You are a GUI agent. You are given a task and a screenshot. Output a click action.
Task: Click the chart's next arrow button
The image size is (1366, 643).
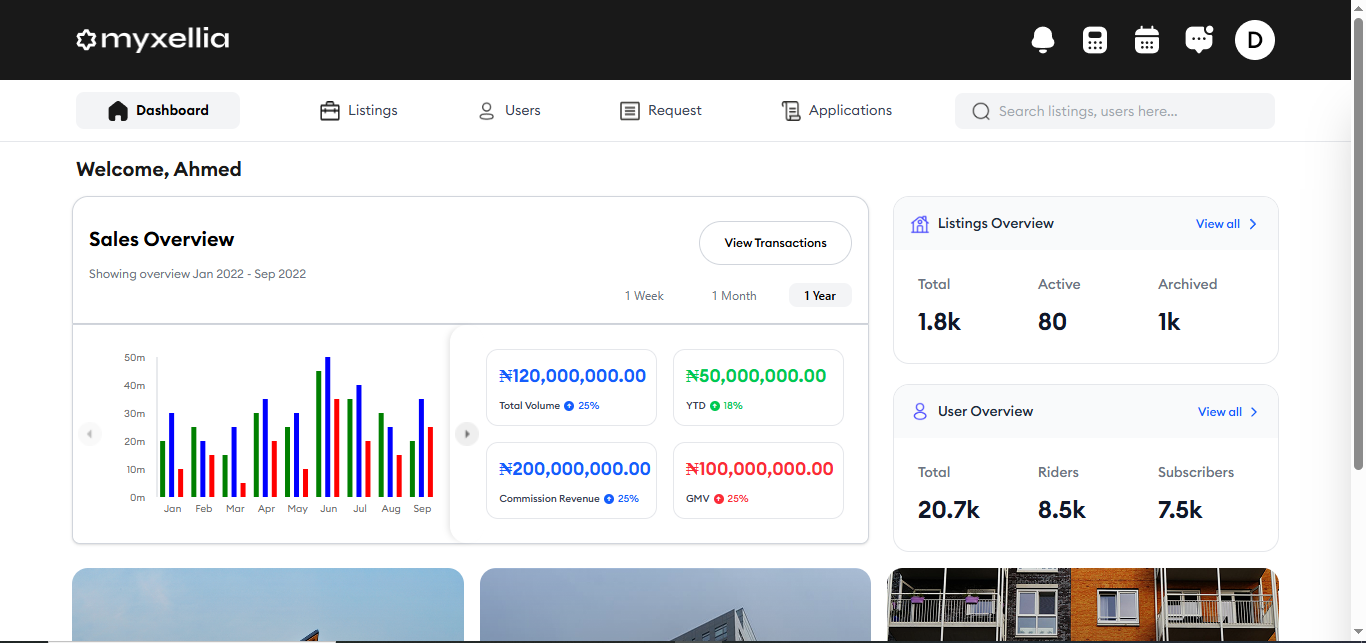click(467, 434)
